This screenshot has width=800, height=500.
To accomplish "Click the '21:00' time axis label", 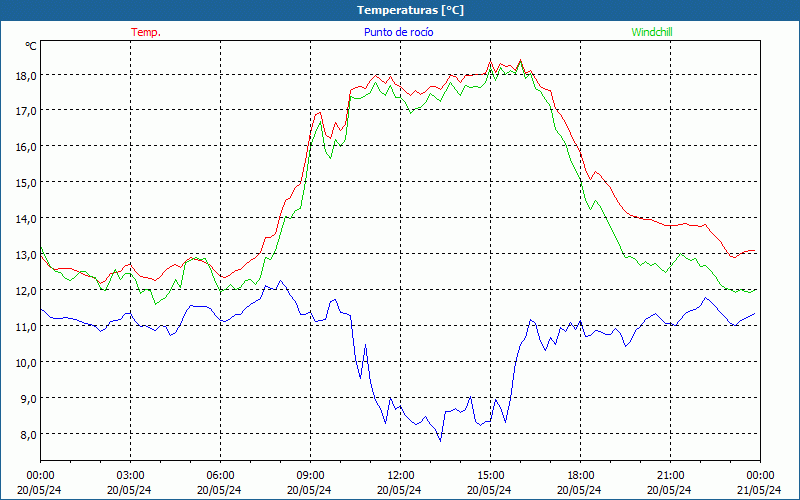I will pyautogui.click(x=670, y=476).
